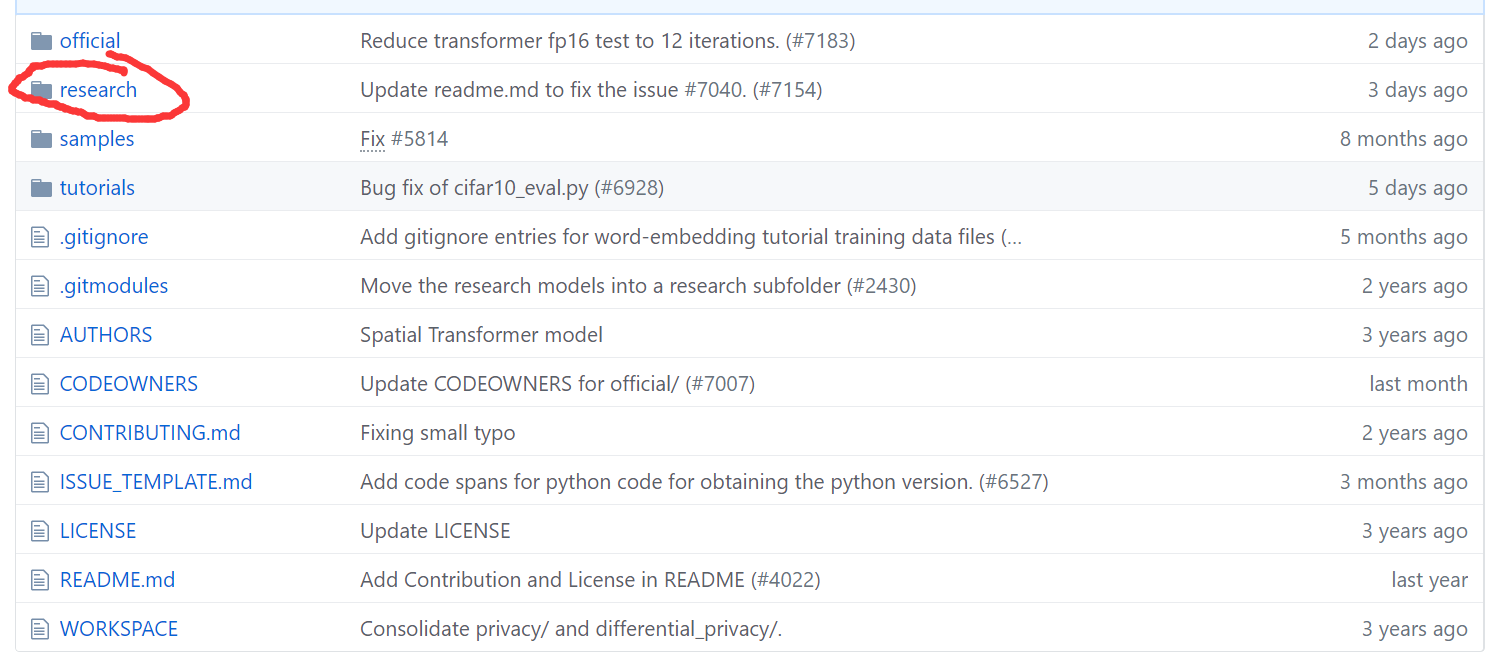The image size is (1507, 666).
Task: Open the official directory
Action: pos(90,40)
